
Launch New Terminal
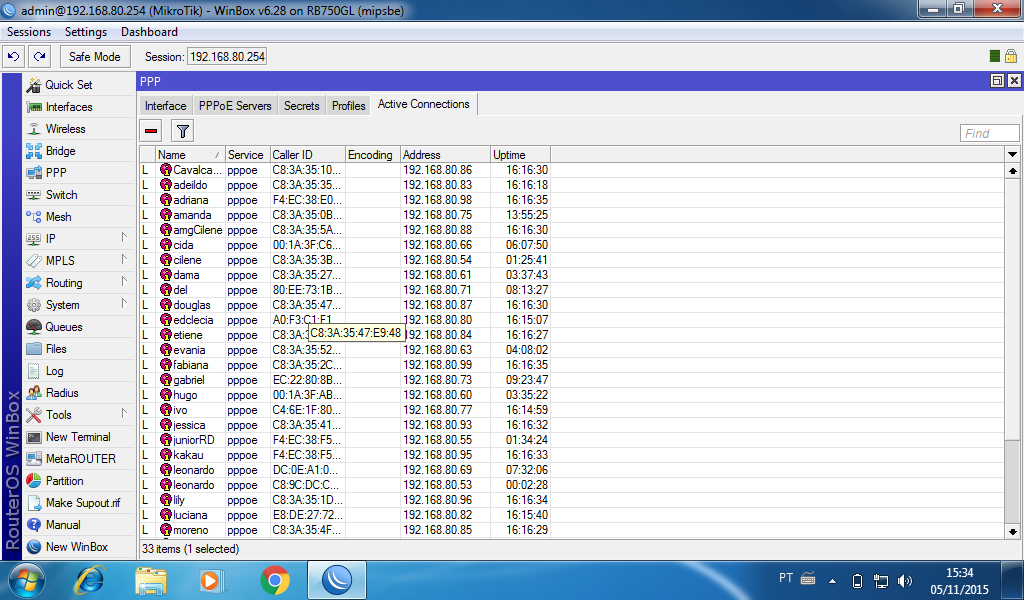[x=78, y=437]
